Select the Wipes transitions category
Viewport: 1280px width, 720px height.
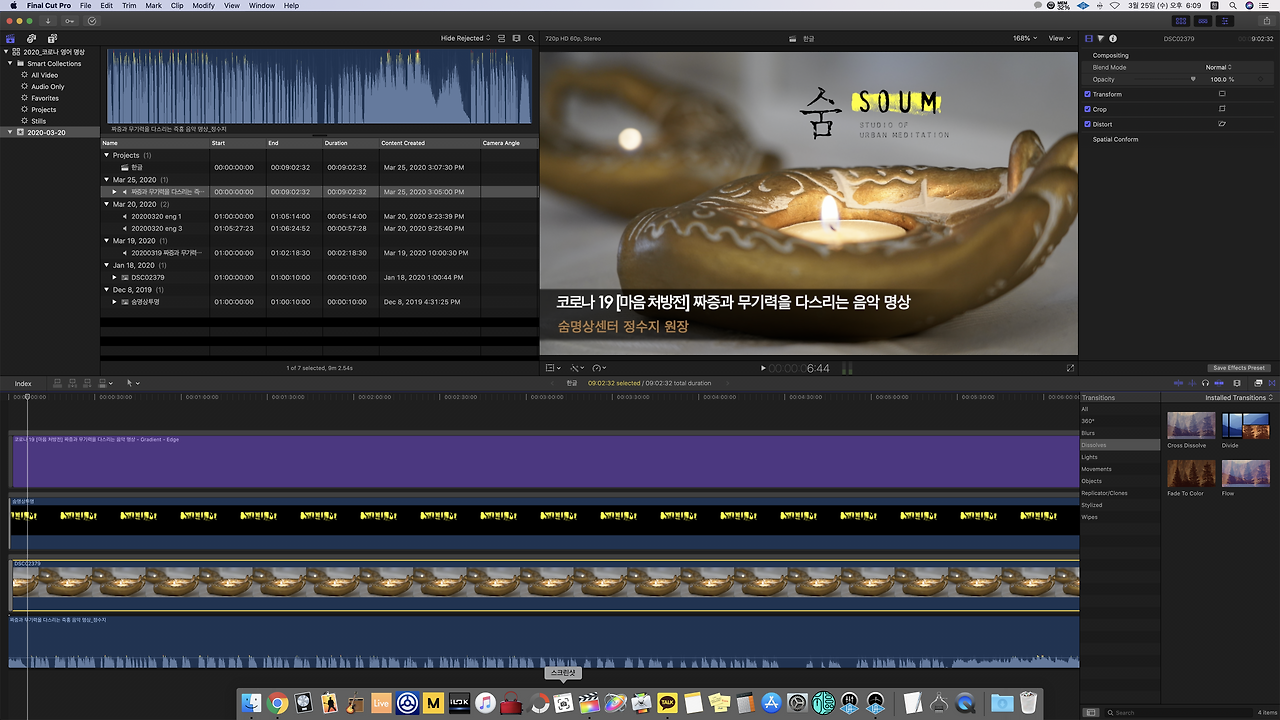point(1120,517)
